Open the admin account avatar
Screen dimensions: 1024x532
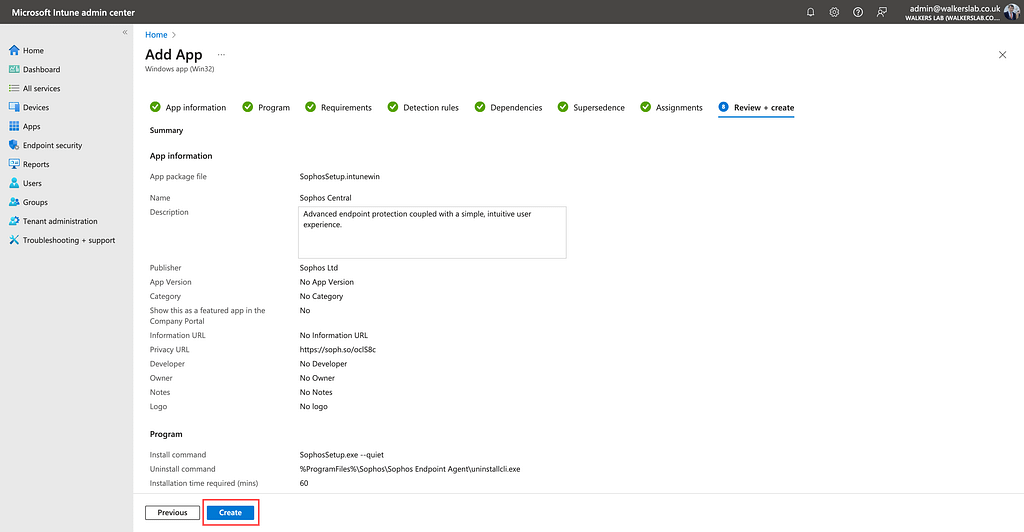point(1012,12)
